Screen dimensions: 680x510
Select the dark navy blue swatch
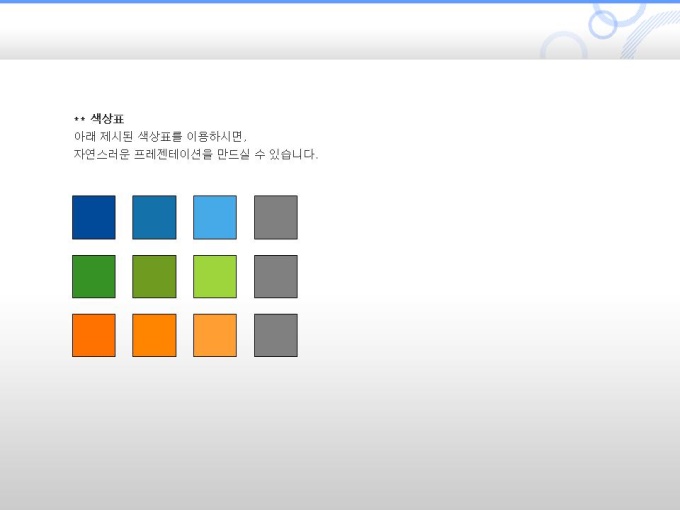[94, 217]
